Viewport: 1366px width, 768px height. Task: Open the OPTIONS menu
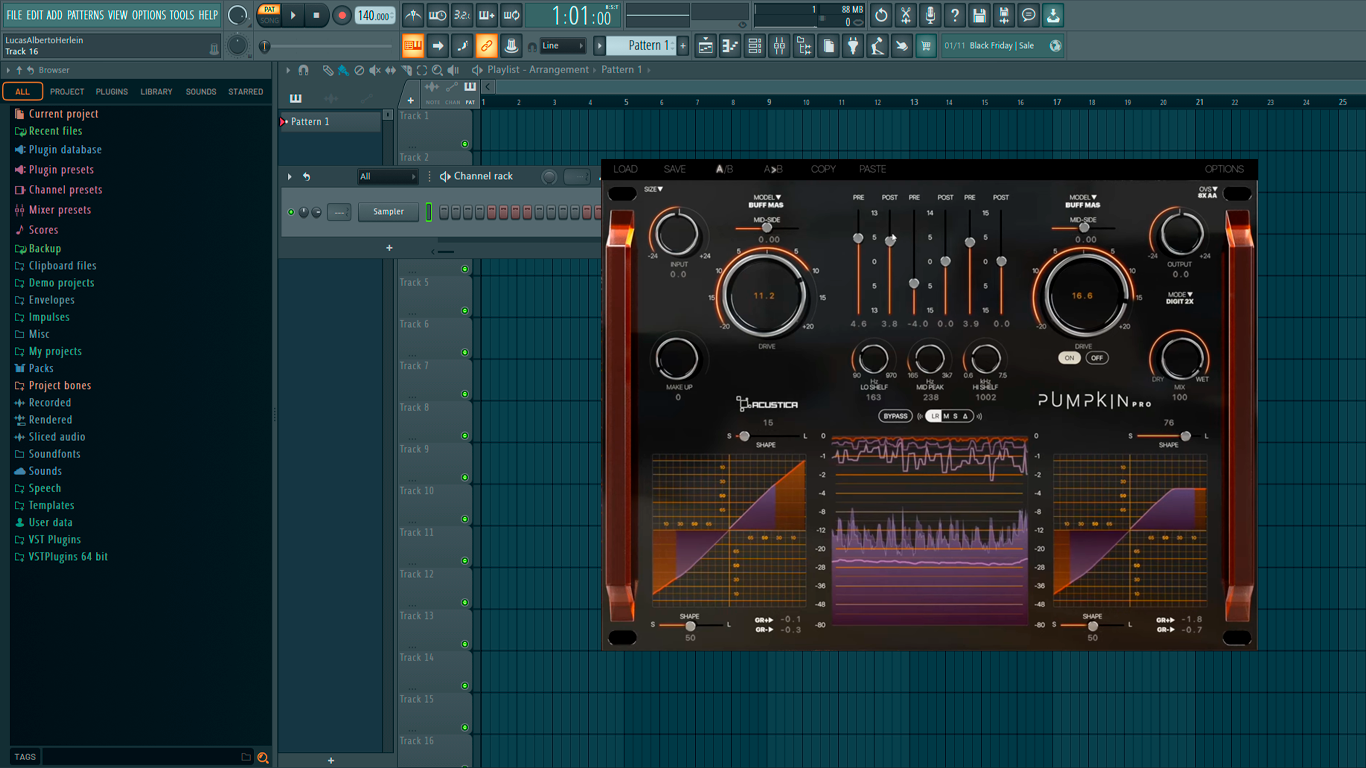(x=149, y=15)
